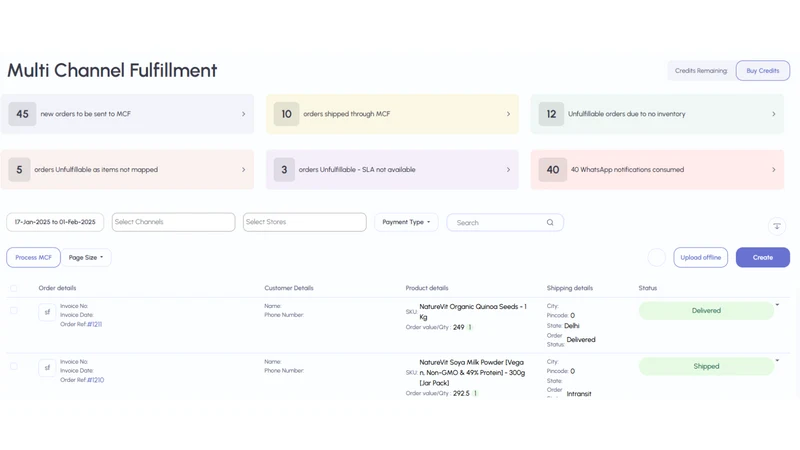
Task: Click the Create button
Action: [763, 258]
